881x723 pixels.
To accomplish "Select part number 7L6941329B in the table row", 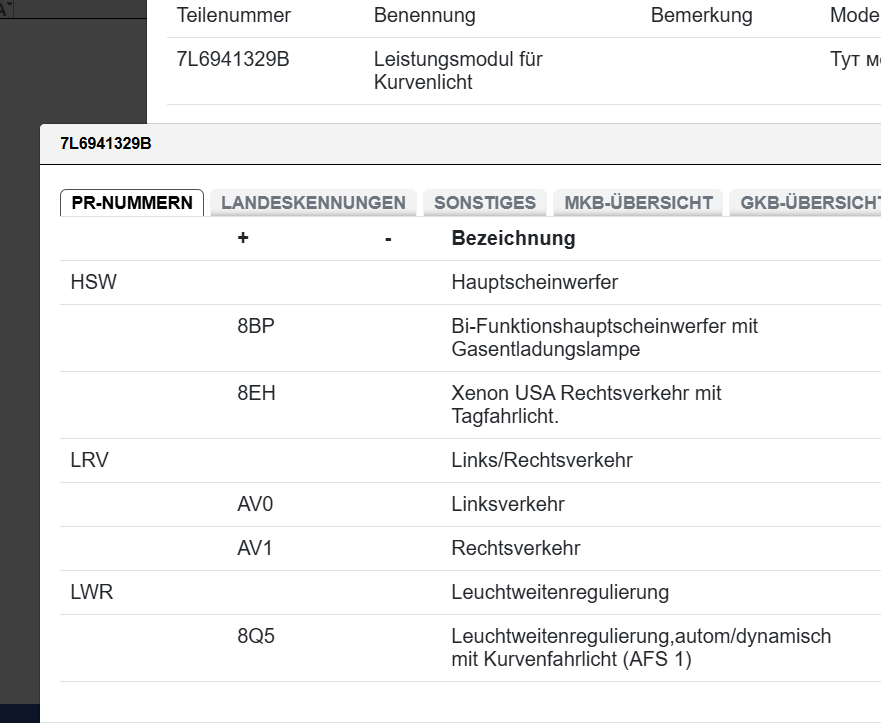I will coord(233,59).
